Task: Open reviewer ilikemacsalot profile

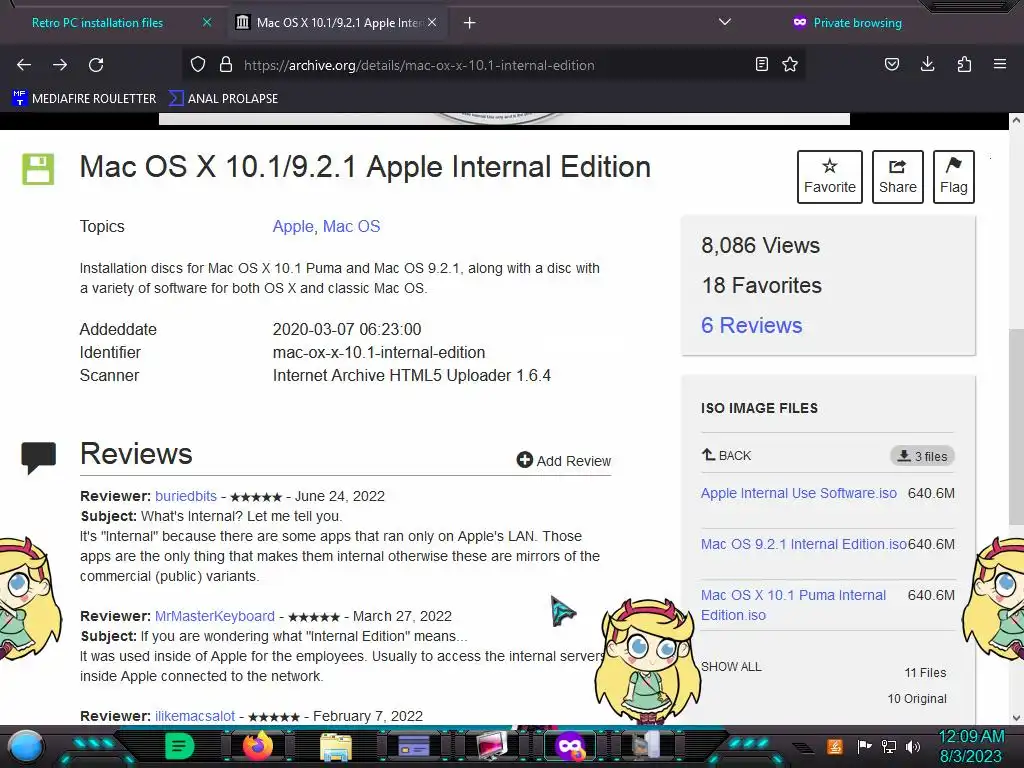Action: tap(195, 716)
